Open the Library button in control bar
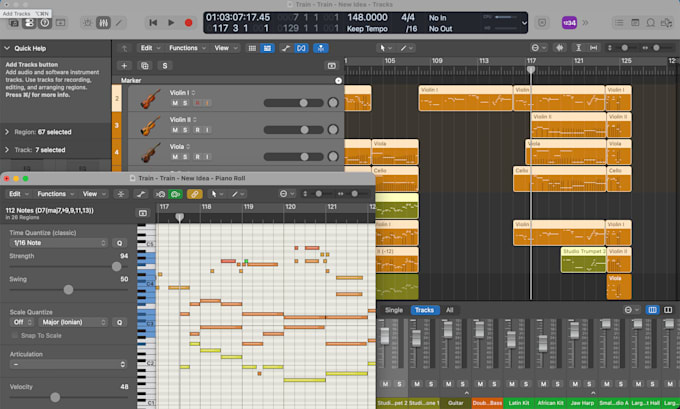Viewport: 680px width, 409px height. point(14,23)
